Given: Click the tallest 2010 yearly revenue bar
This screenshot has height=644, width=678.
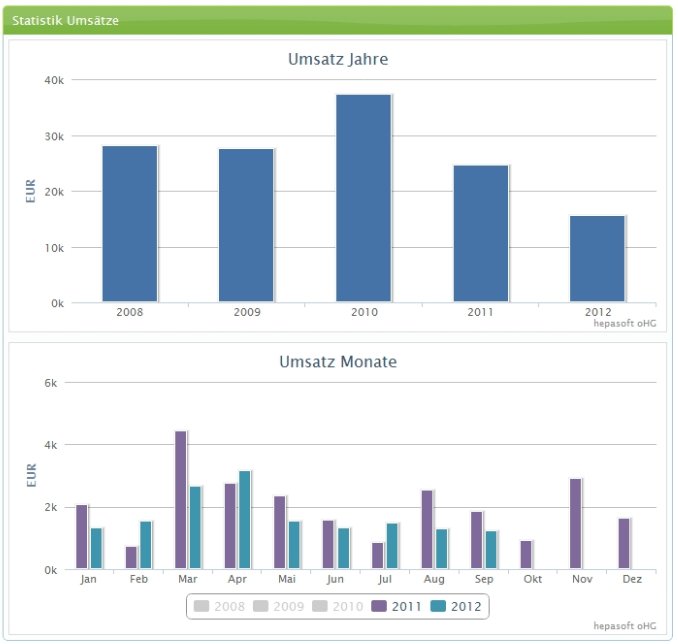Looking at the screenshot, I should tap(363, 198).
